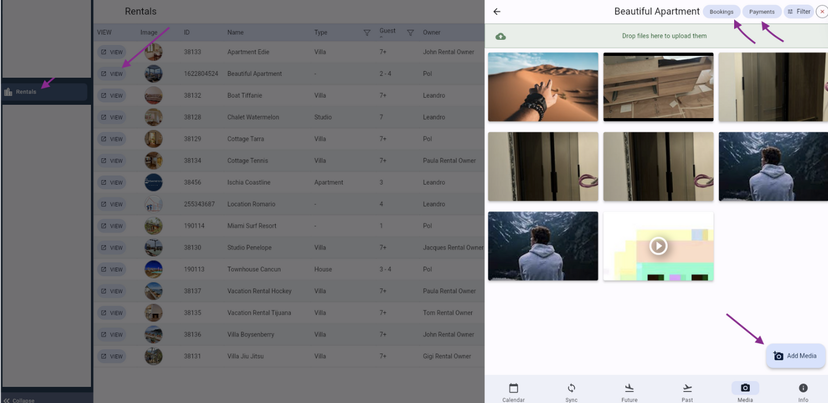This screenshot has height=403, width=828.
Task: Click VIEW for Location Romario
Action: [111, 204]
